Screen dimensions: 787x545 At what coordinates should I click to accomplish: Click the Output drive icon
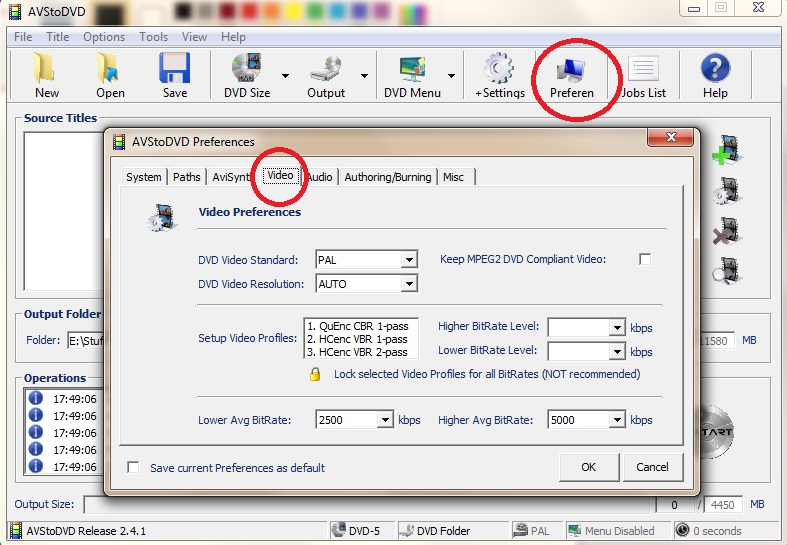tap(326, 69)
